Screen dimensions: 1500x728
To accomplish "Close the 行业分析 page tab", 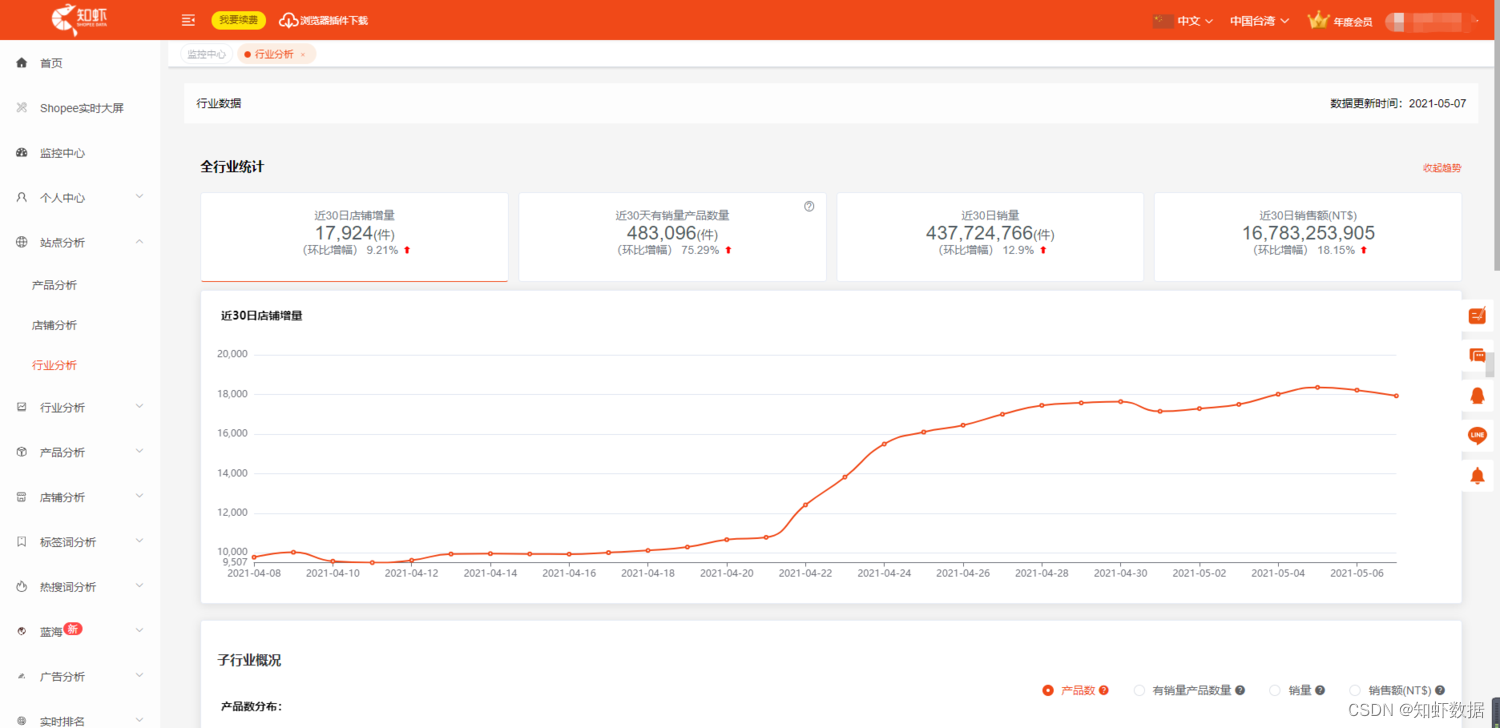I will coord(303,55).
